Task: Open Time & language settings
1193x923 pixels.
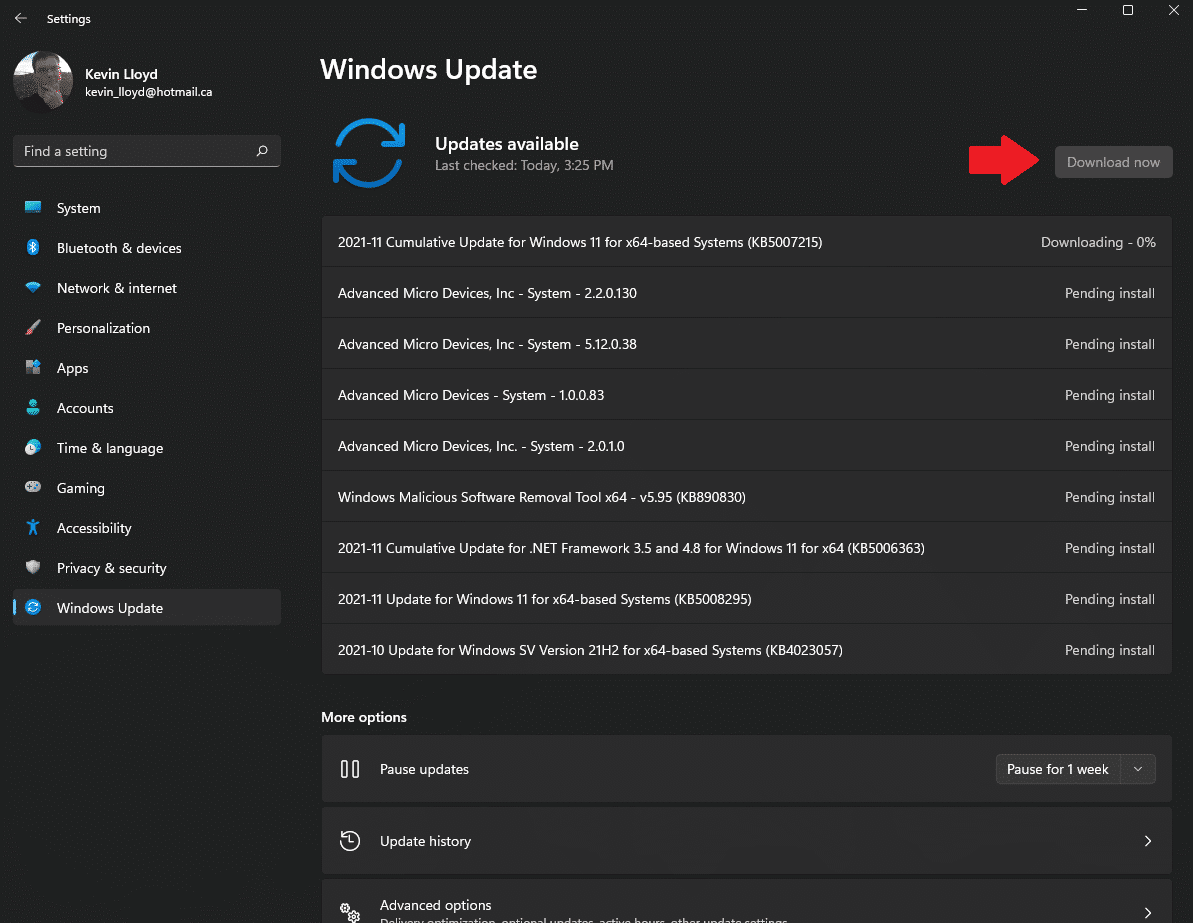Action: (x=147, y=448)
